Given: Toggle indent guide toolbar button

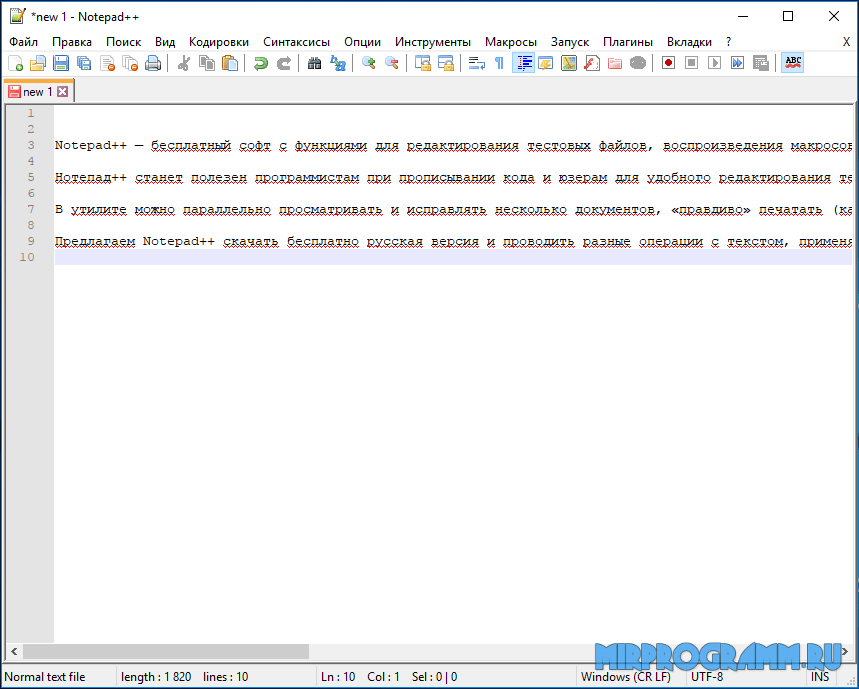Looking at the screenshot, I should tap(523, 64).
